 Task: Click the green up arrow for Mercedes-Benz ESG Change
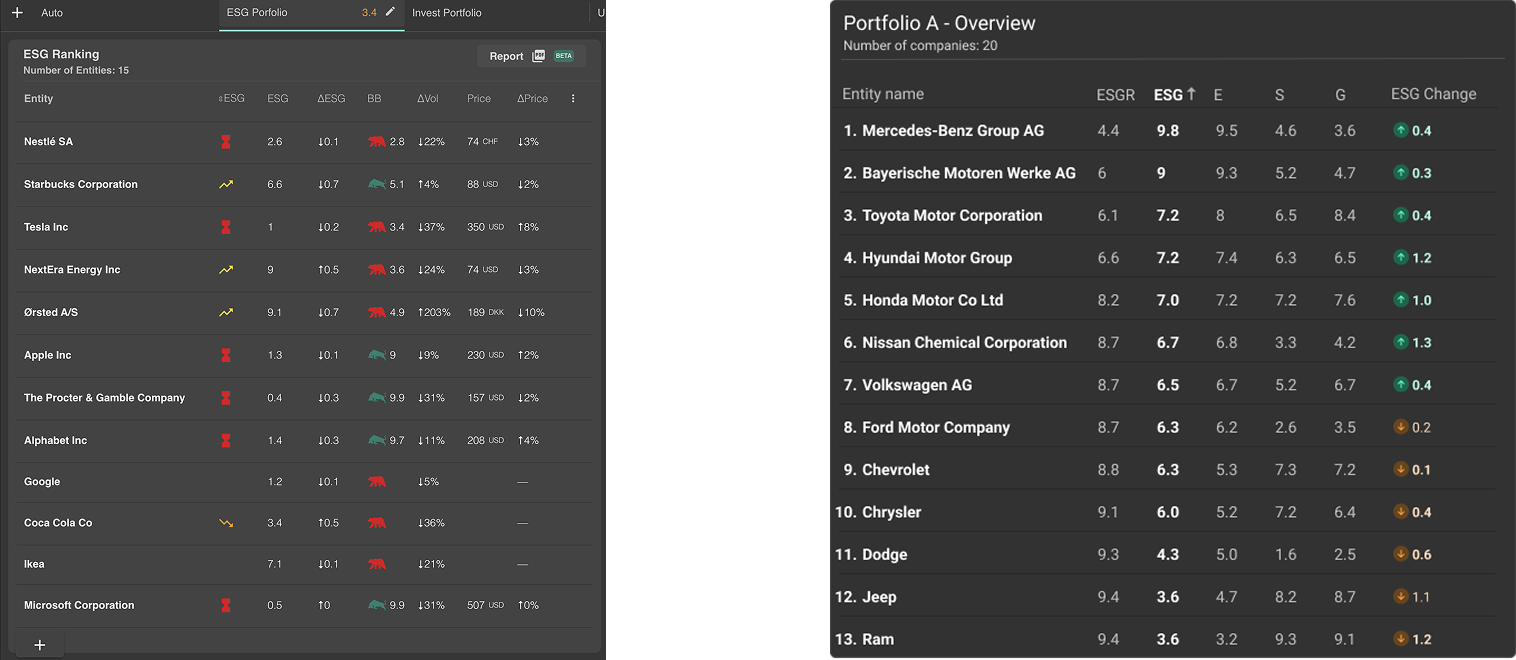(1400, 131)
